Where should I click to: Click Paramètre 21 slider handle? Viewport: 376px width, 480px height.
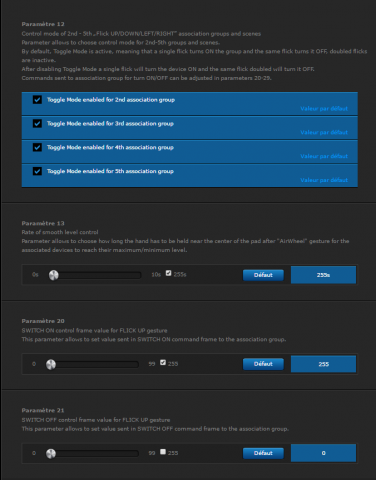(51, 453)
